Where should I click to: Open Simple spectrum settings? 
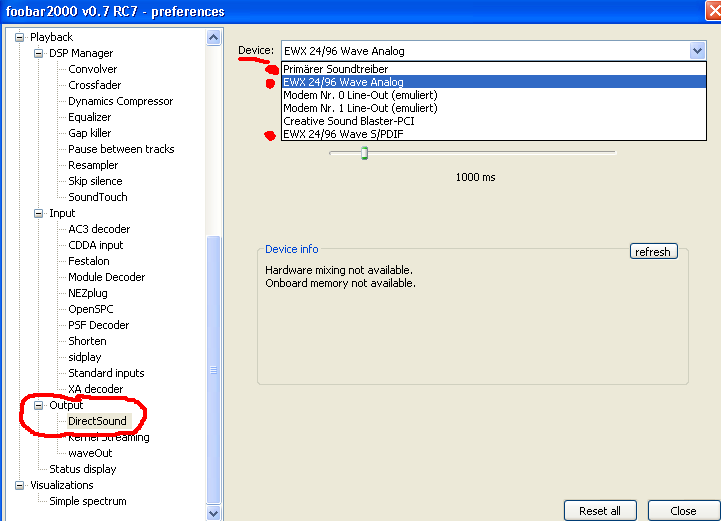pos(88,501)
